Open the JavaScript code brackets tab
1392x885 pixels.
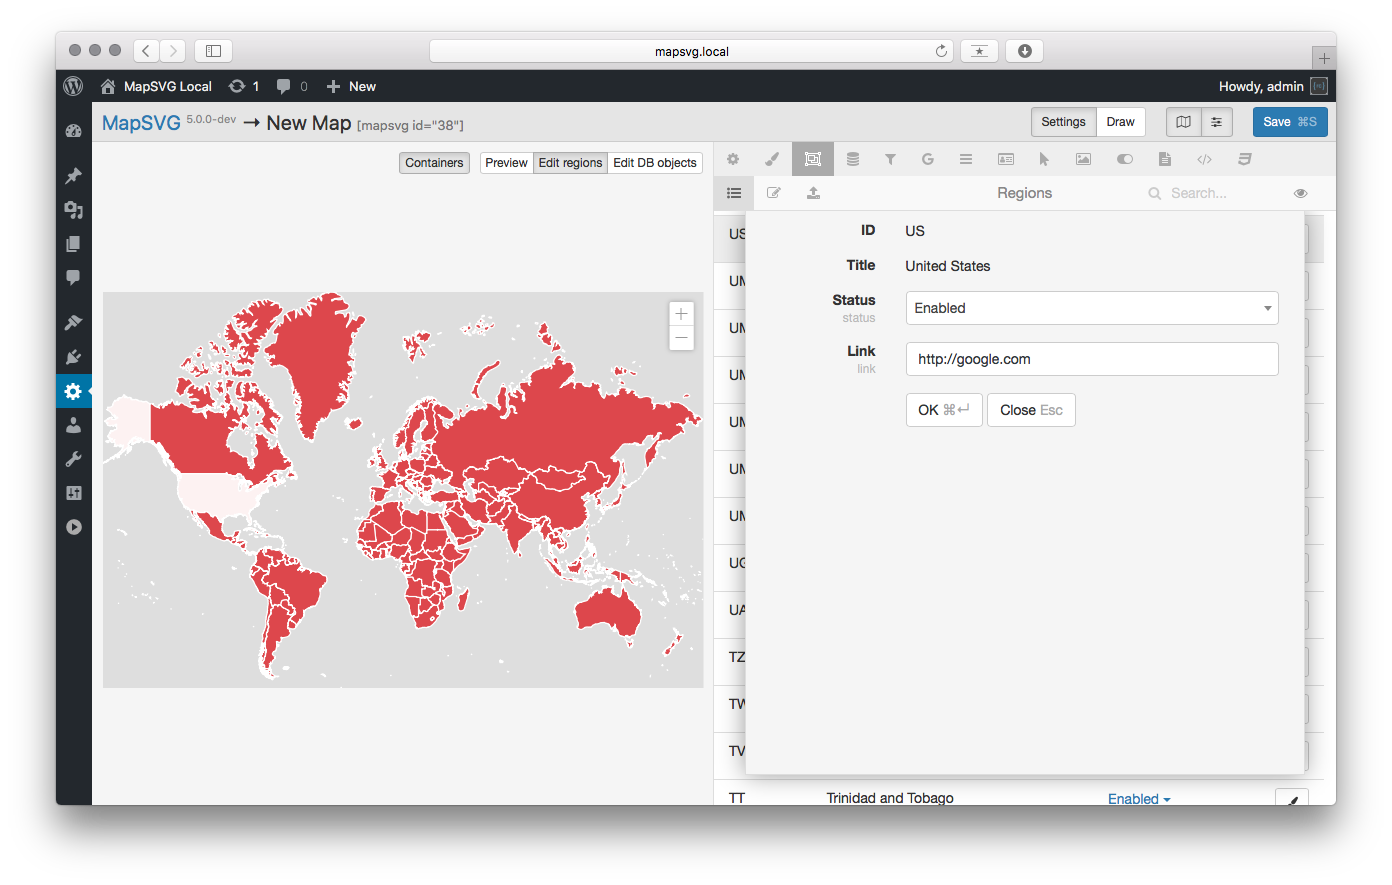coord(1205,159)
